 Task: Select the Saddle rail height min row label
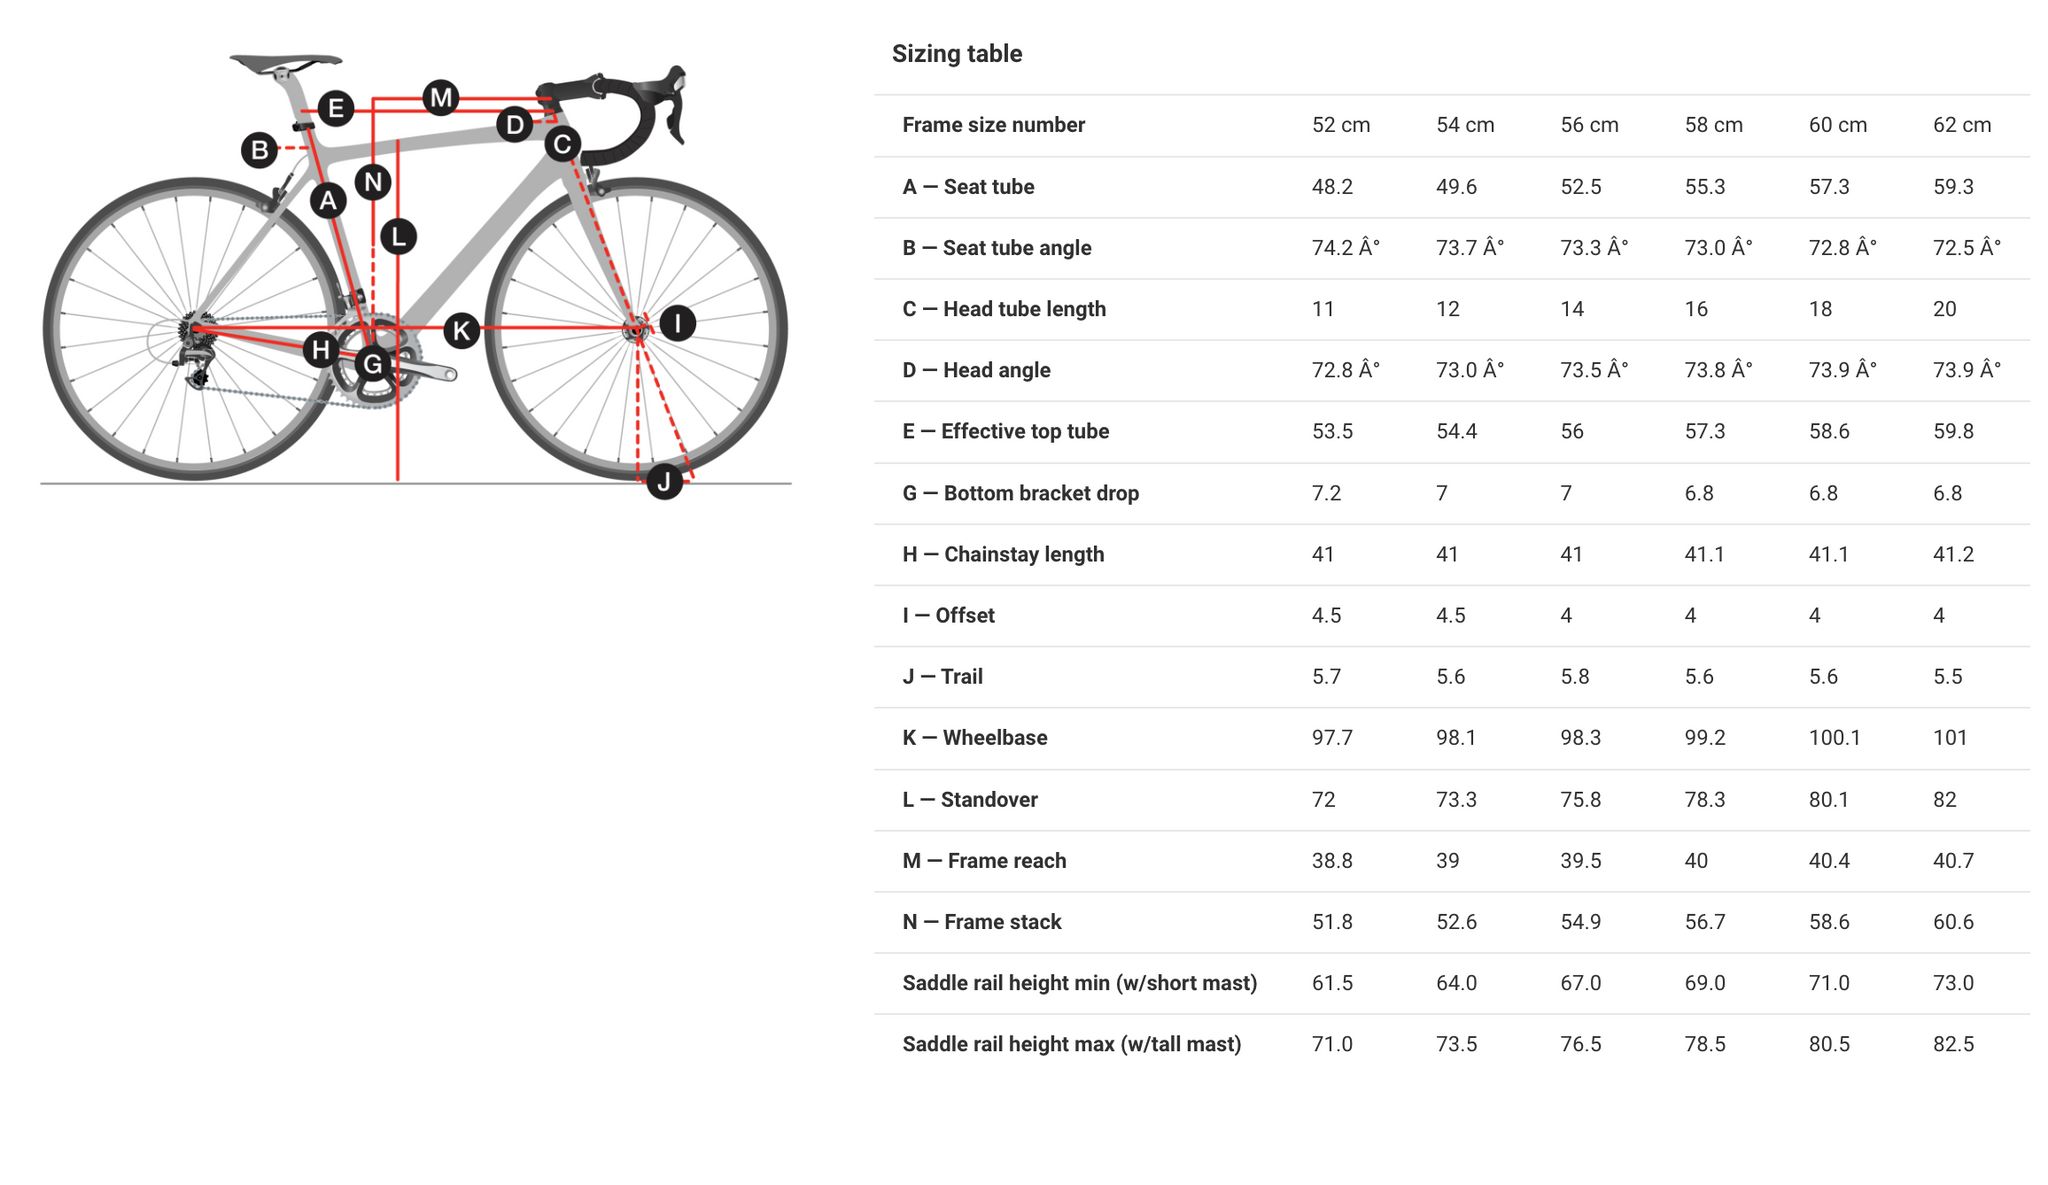click(x=1080, y=983)
